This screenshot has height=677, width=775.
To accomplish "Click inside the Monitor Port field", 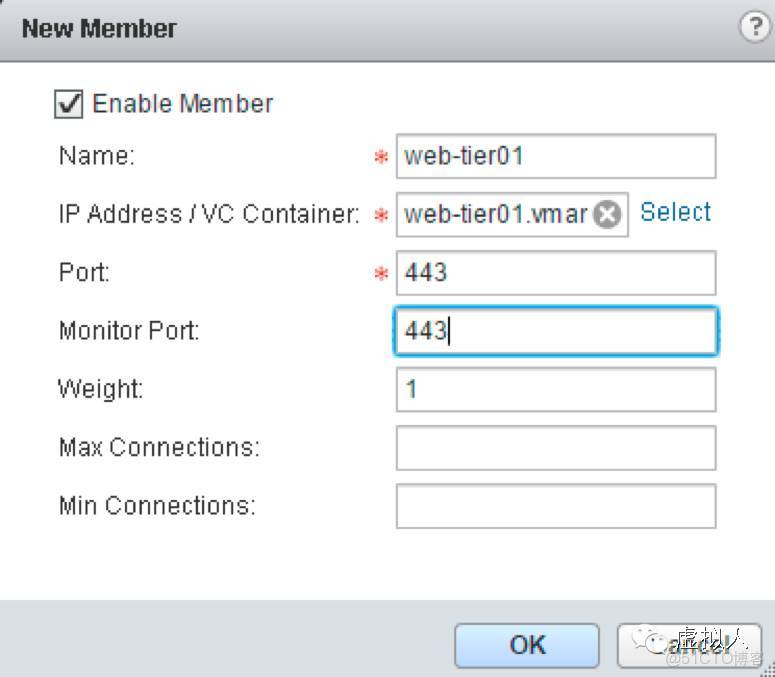I will [x=556, y=331].
